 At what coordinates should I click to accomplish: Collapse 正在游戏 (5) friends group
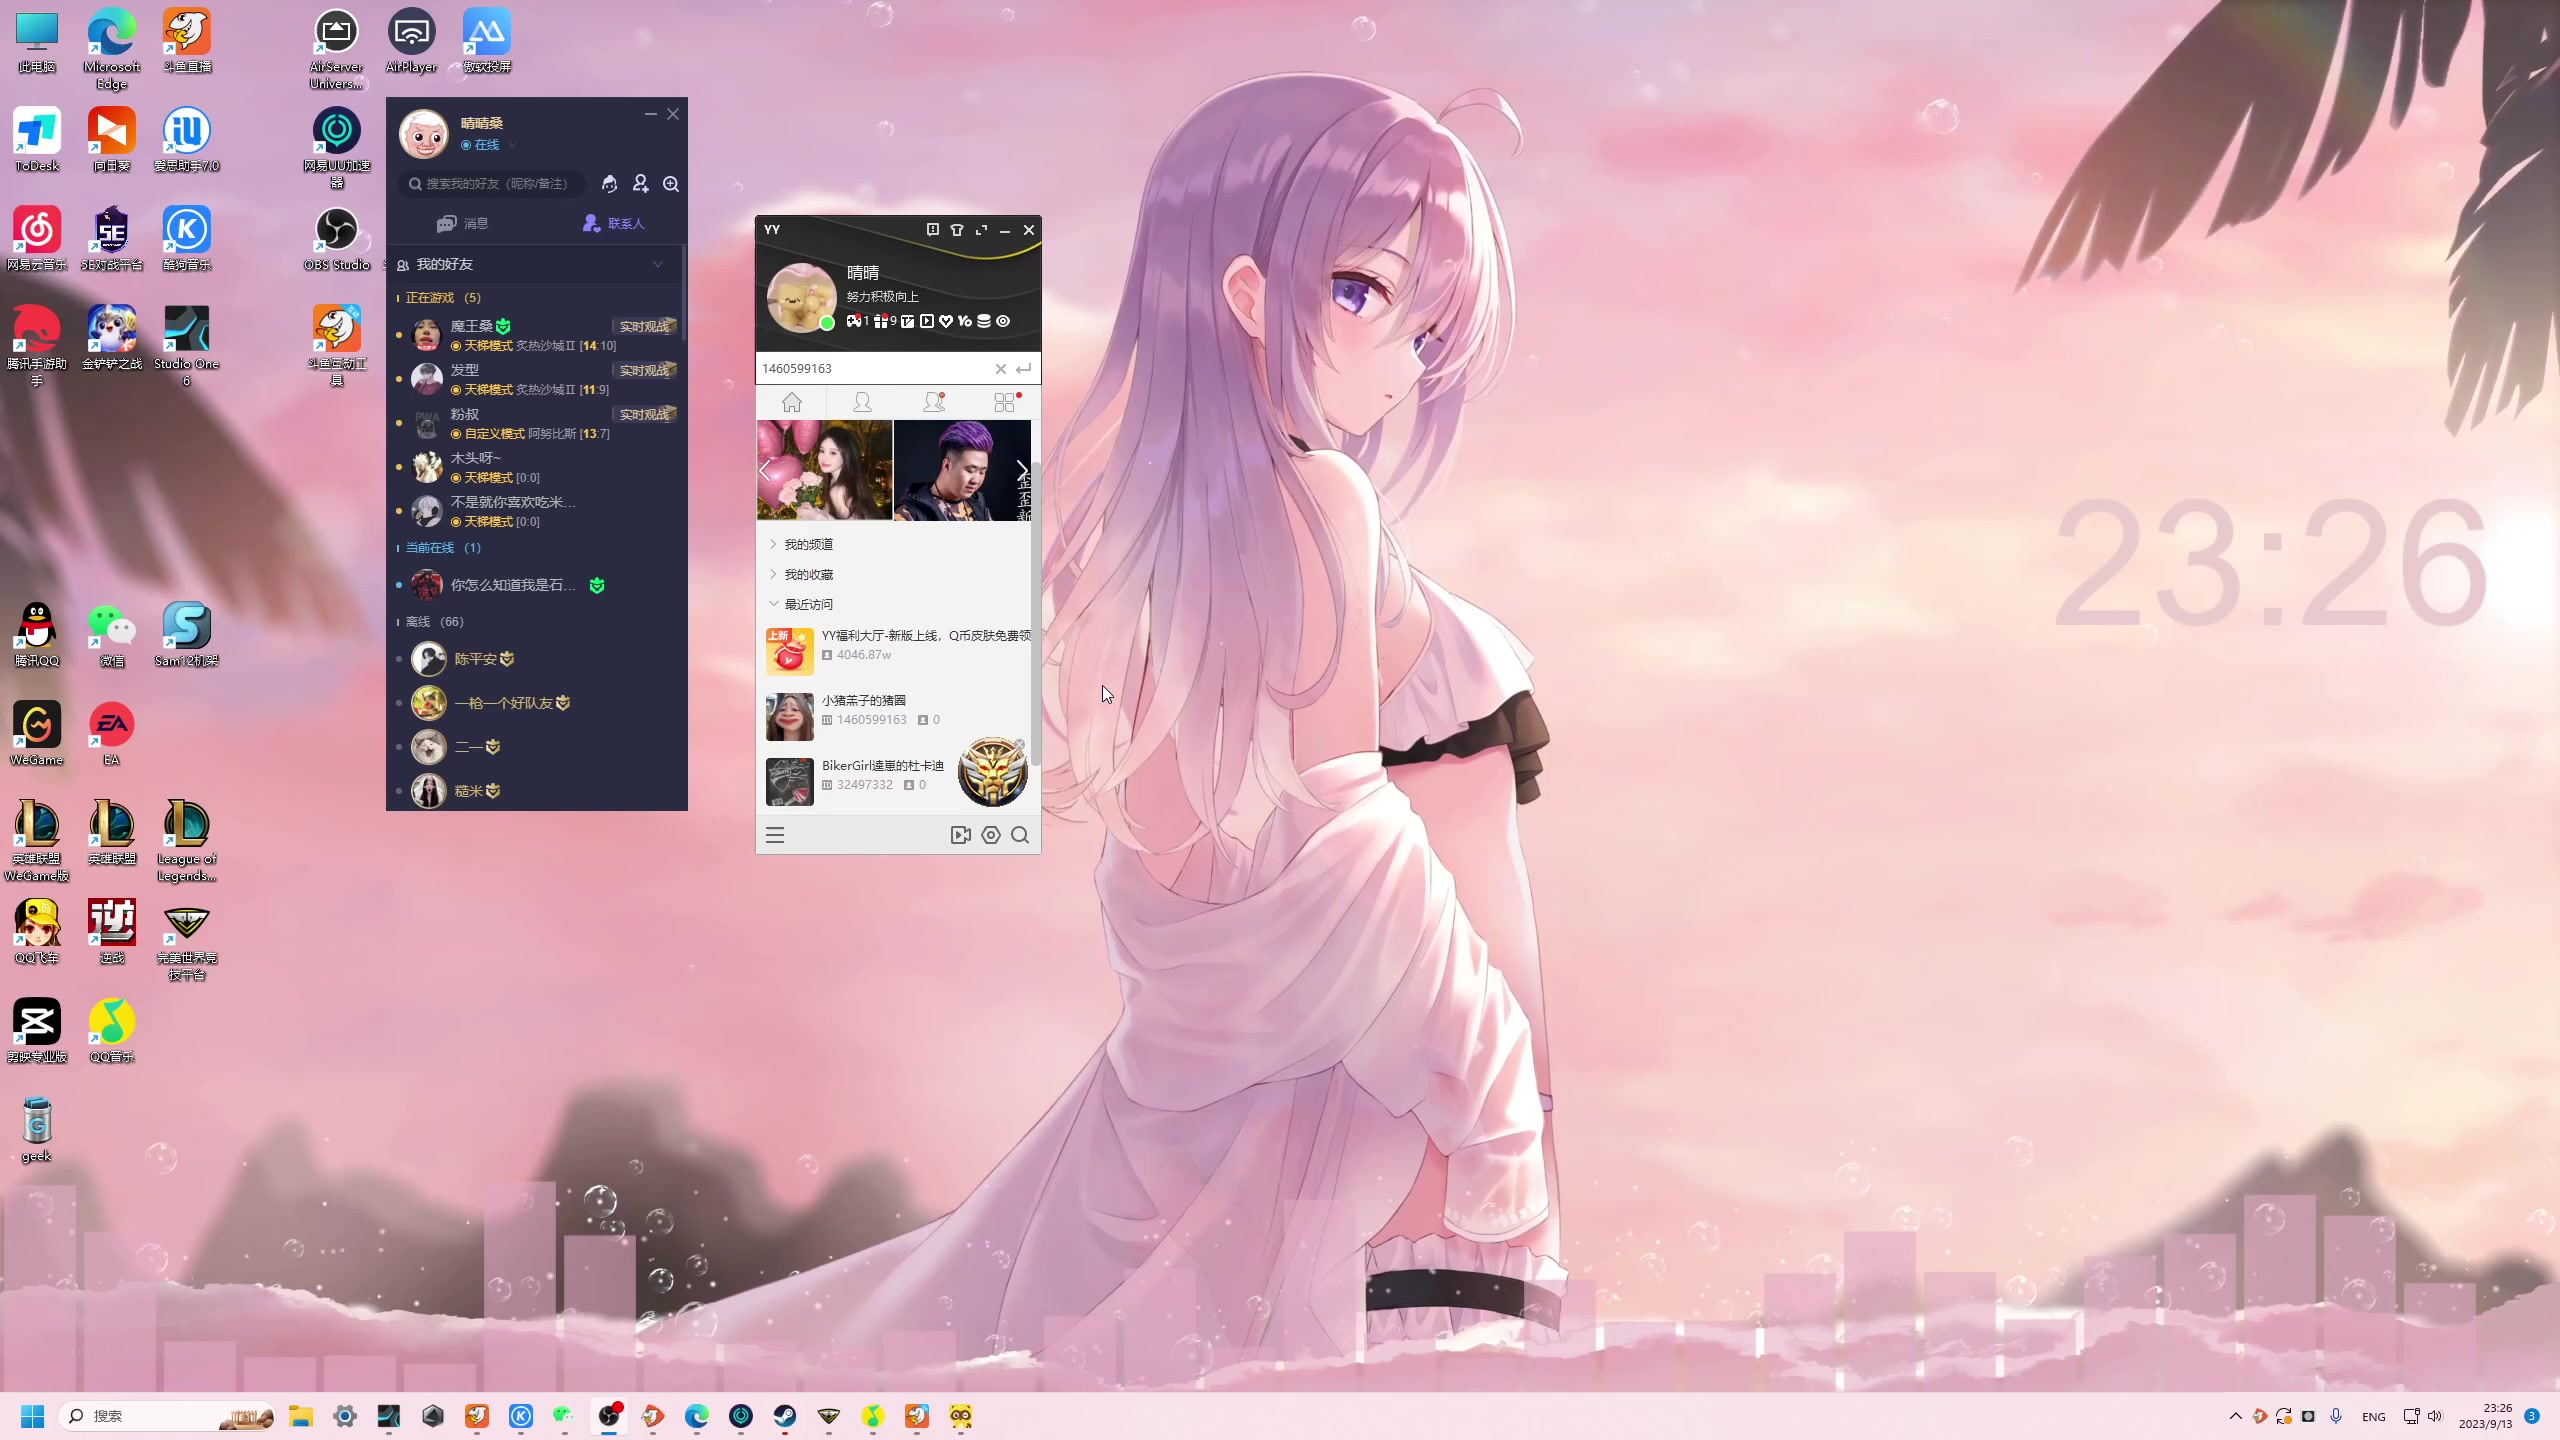[x=438, y=298]
